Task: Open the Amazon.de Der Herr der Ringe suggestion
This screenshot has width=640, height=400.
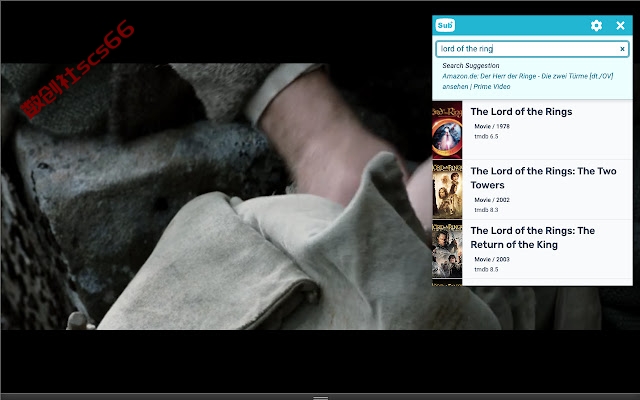Action: [x=527, y=81]
